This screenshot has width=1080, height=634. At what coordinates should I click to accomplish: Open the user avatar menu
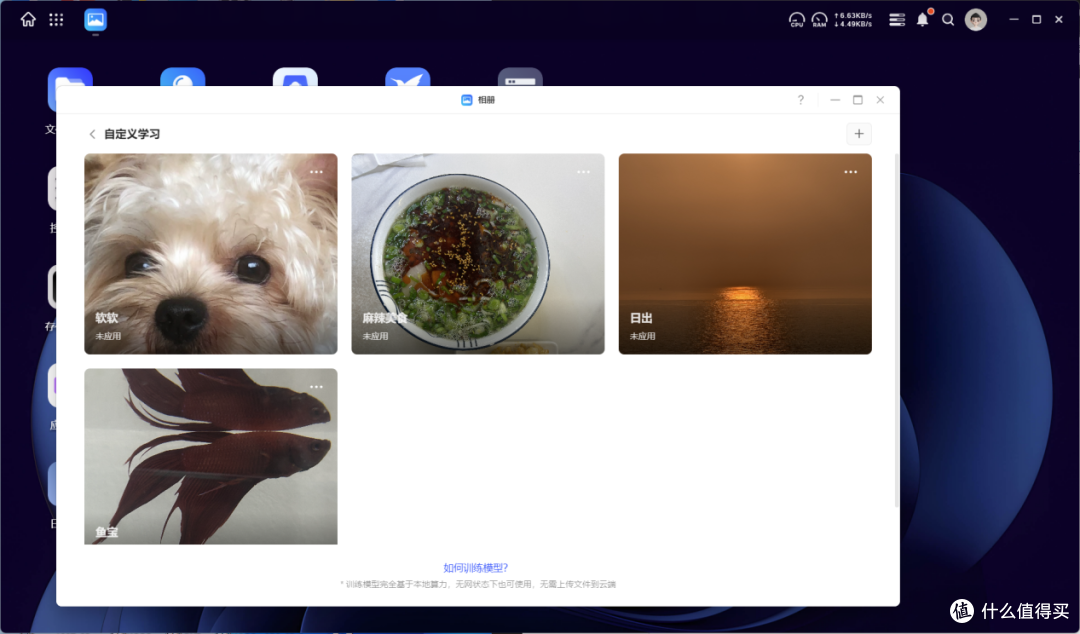pyautogui.click(x=976, y=20)
